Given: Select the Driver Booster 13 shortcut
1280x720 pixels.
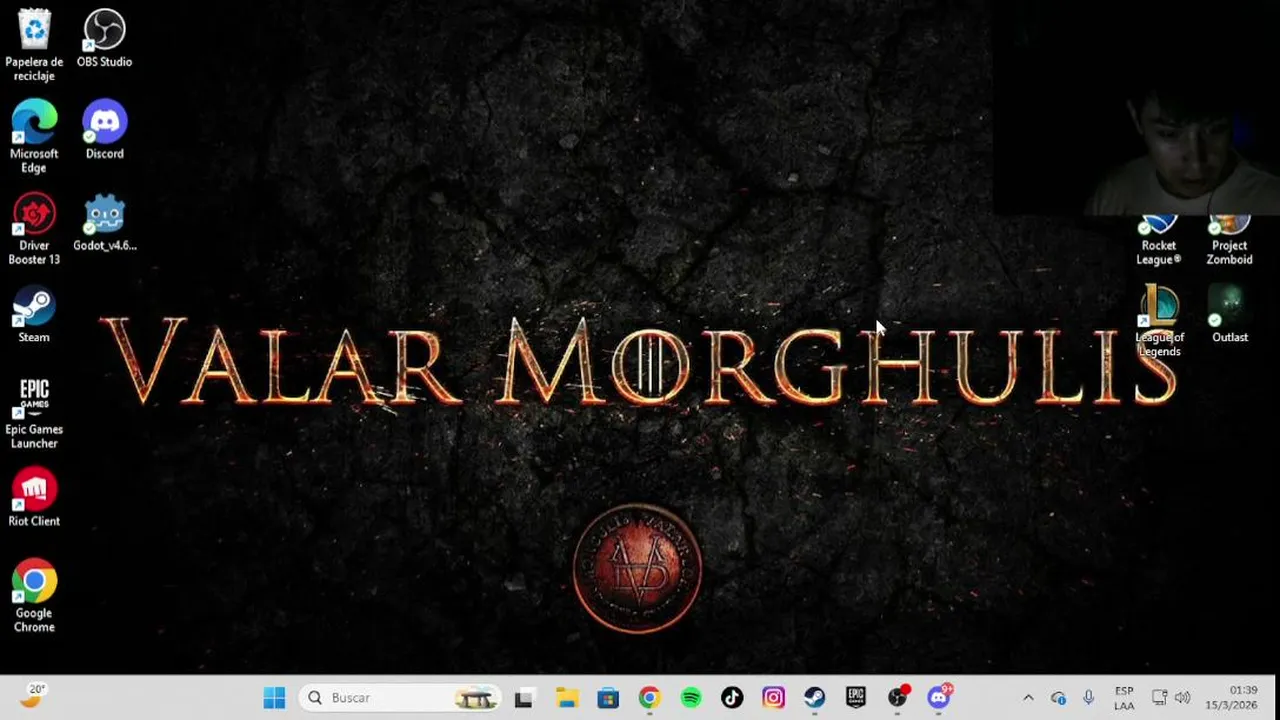Looking at the screenshot, I should pyautogui.click(x=34, y=229).
